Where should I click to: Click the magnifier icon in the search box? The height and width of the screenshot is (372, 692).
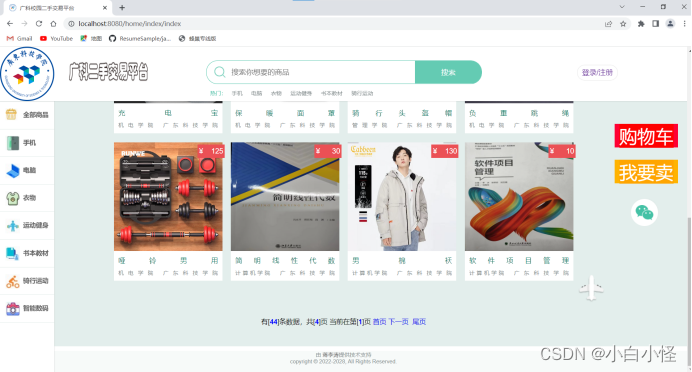tap(219, 72)
